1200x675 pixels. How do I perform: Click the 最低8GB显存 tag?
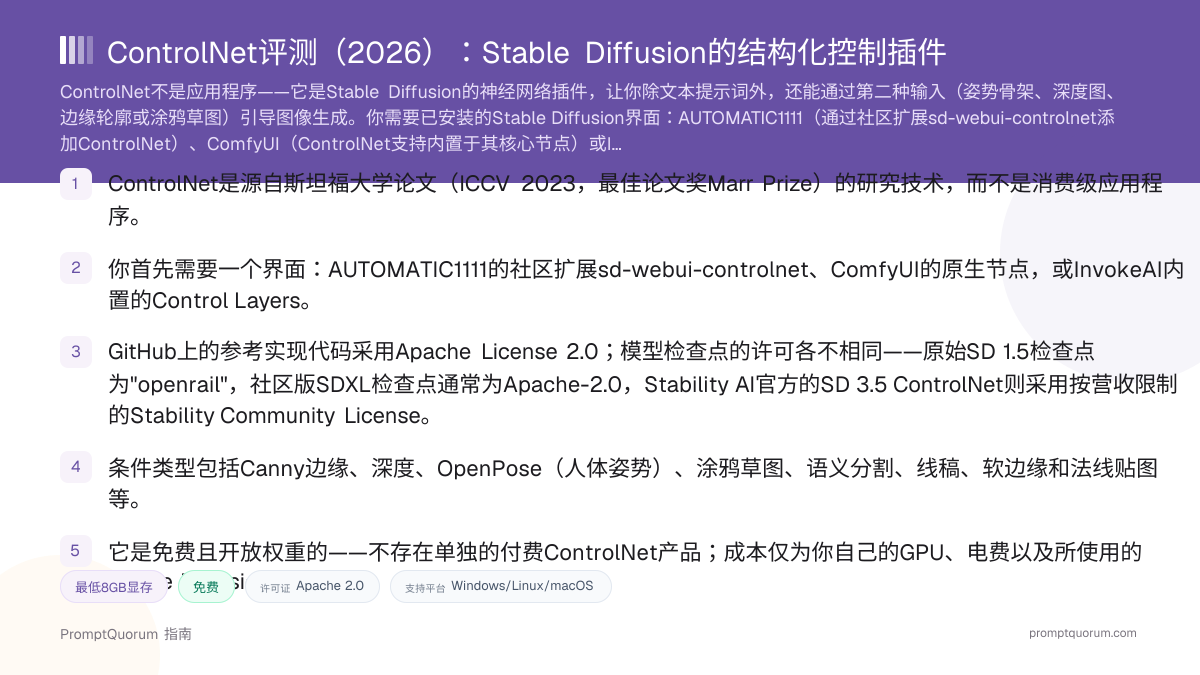[x=114, y=587]
